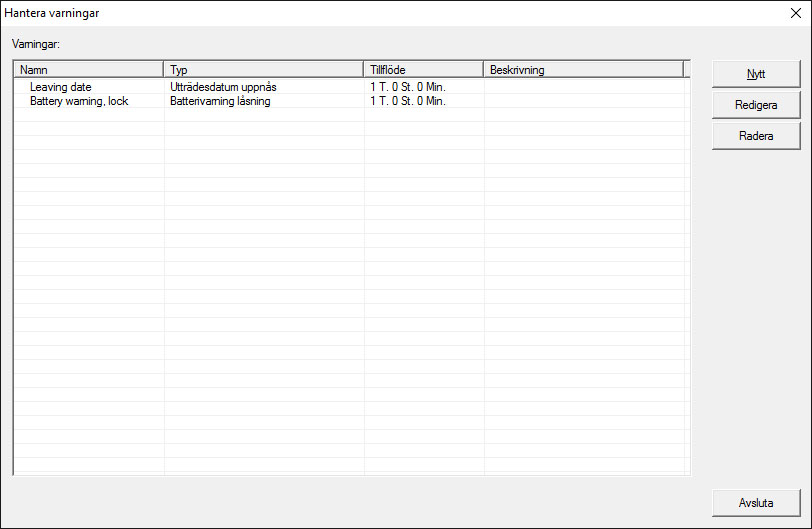The image size is (812, 529).
Task: Select the 'Leaving date' warning row
Action: (x=61, y=87)
